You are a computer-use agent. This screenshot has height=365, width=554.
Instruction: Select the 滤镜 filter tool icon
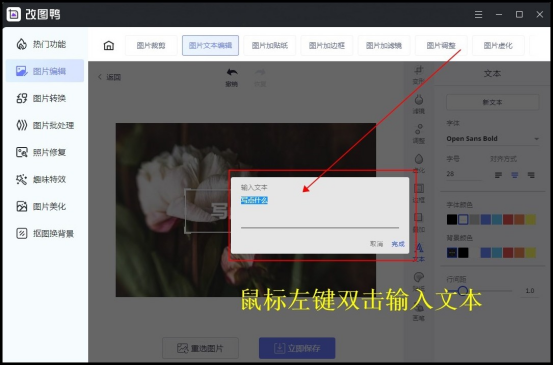[x=419, y=100]
